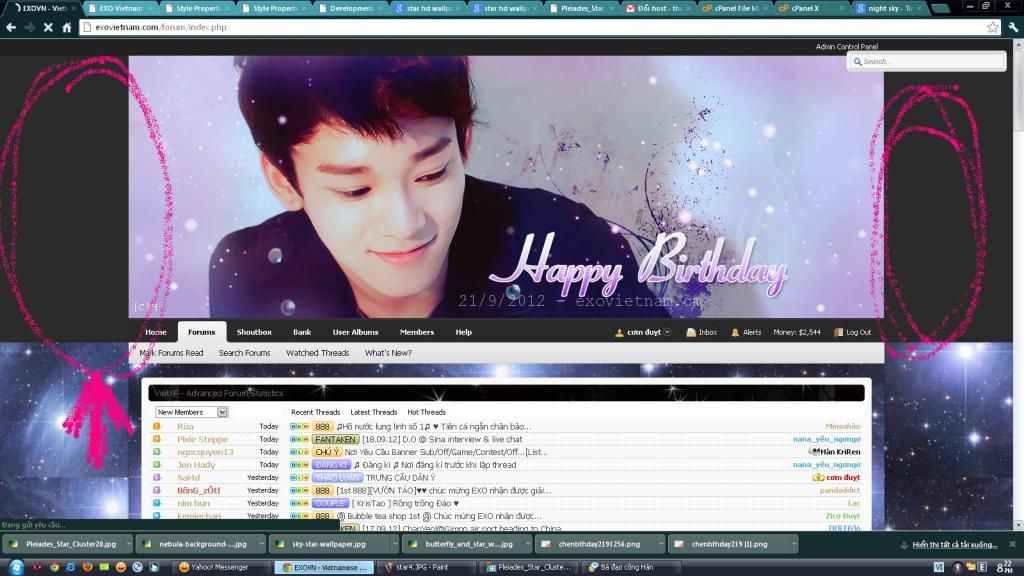
Task: Show Hot Threads statistics tab
Action: (x=426, y=413)
